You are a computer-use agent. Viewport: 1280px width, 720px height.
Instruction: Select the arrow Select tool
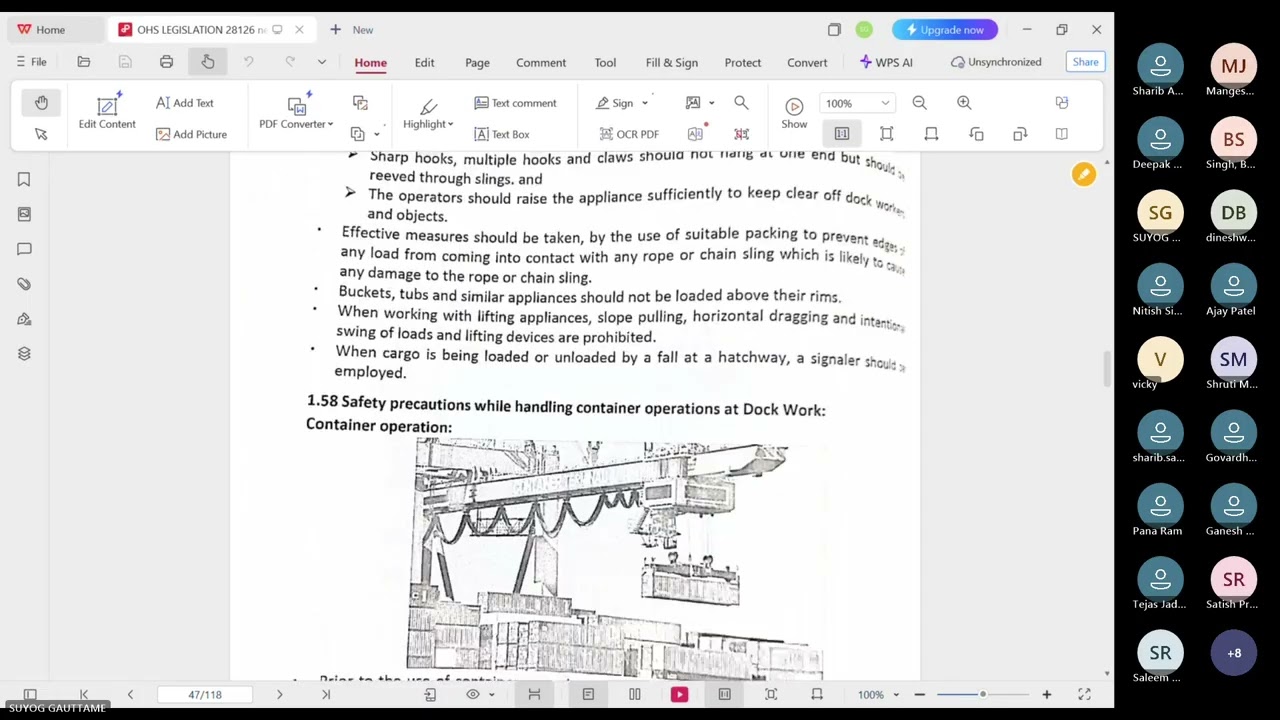[x=41, y=134]
